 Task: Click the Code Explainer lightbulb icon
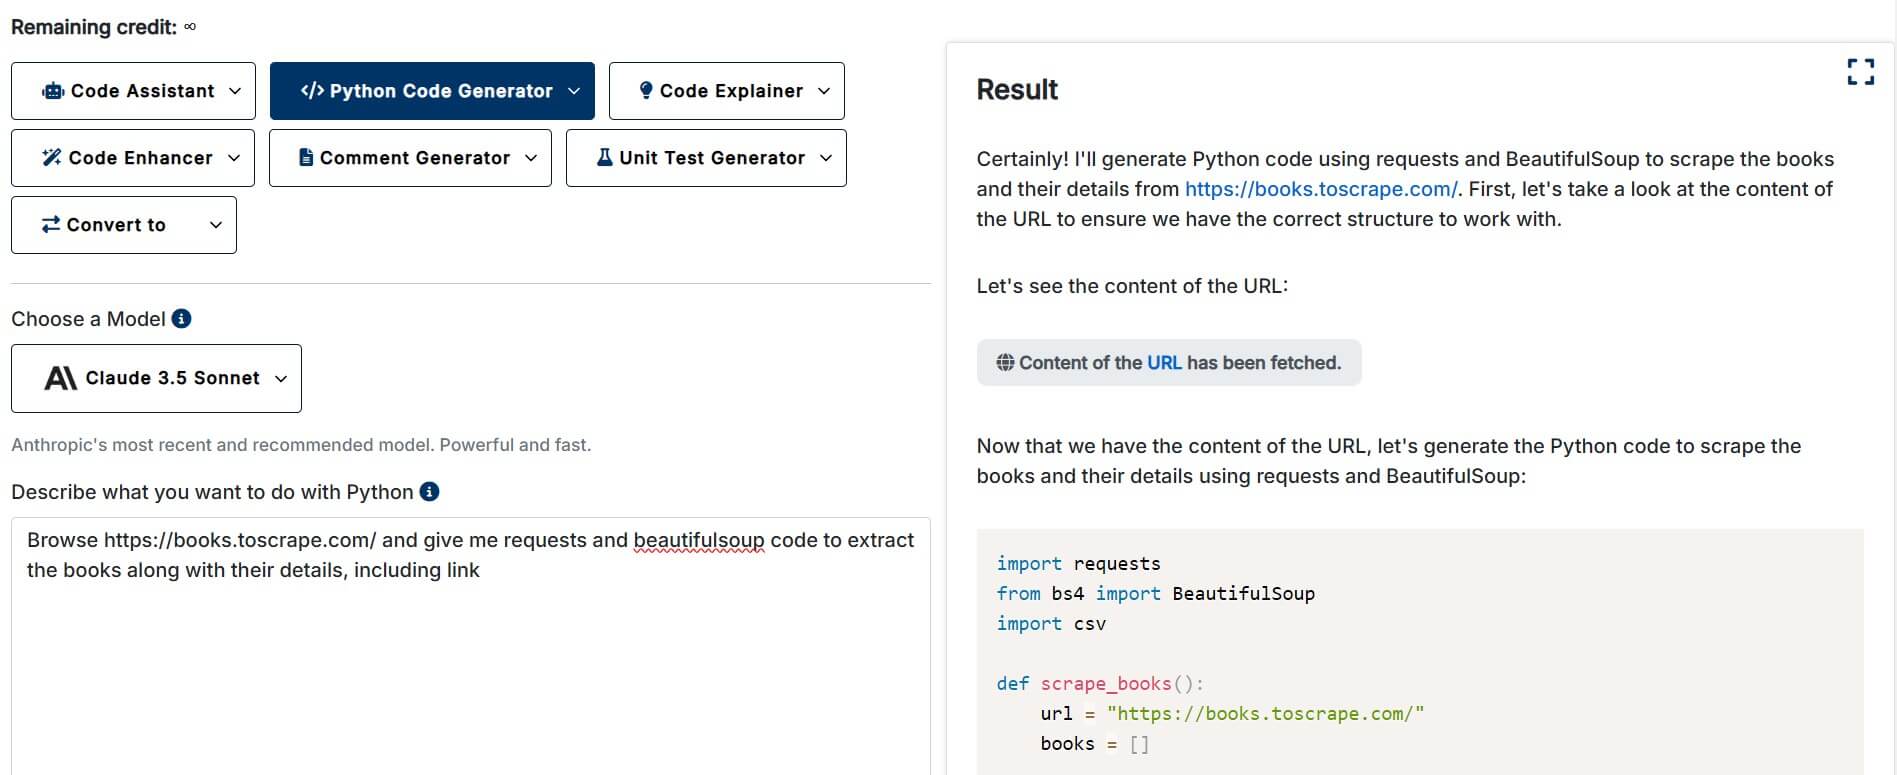tap(646, 90)
